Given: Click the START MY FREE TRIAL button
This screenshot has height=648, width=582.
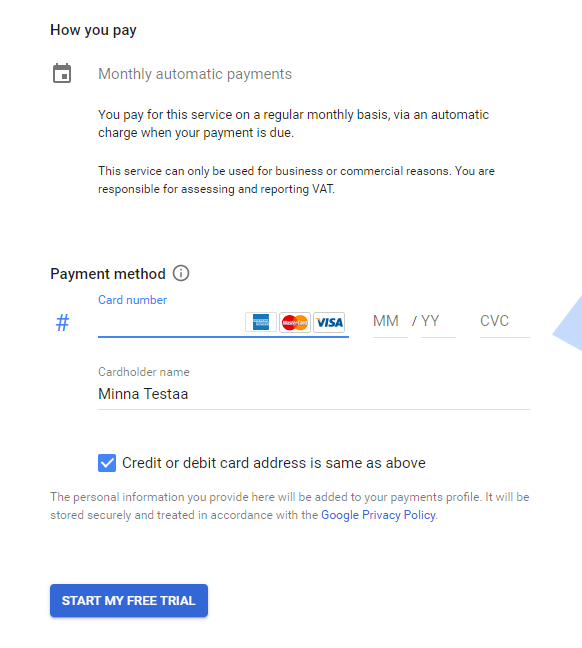Looking at the screenshot, I should 129,600.
